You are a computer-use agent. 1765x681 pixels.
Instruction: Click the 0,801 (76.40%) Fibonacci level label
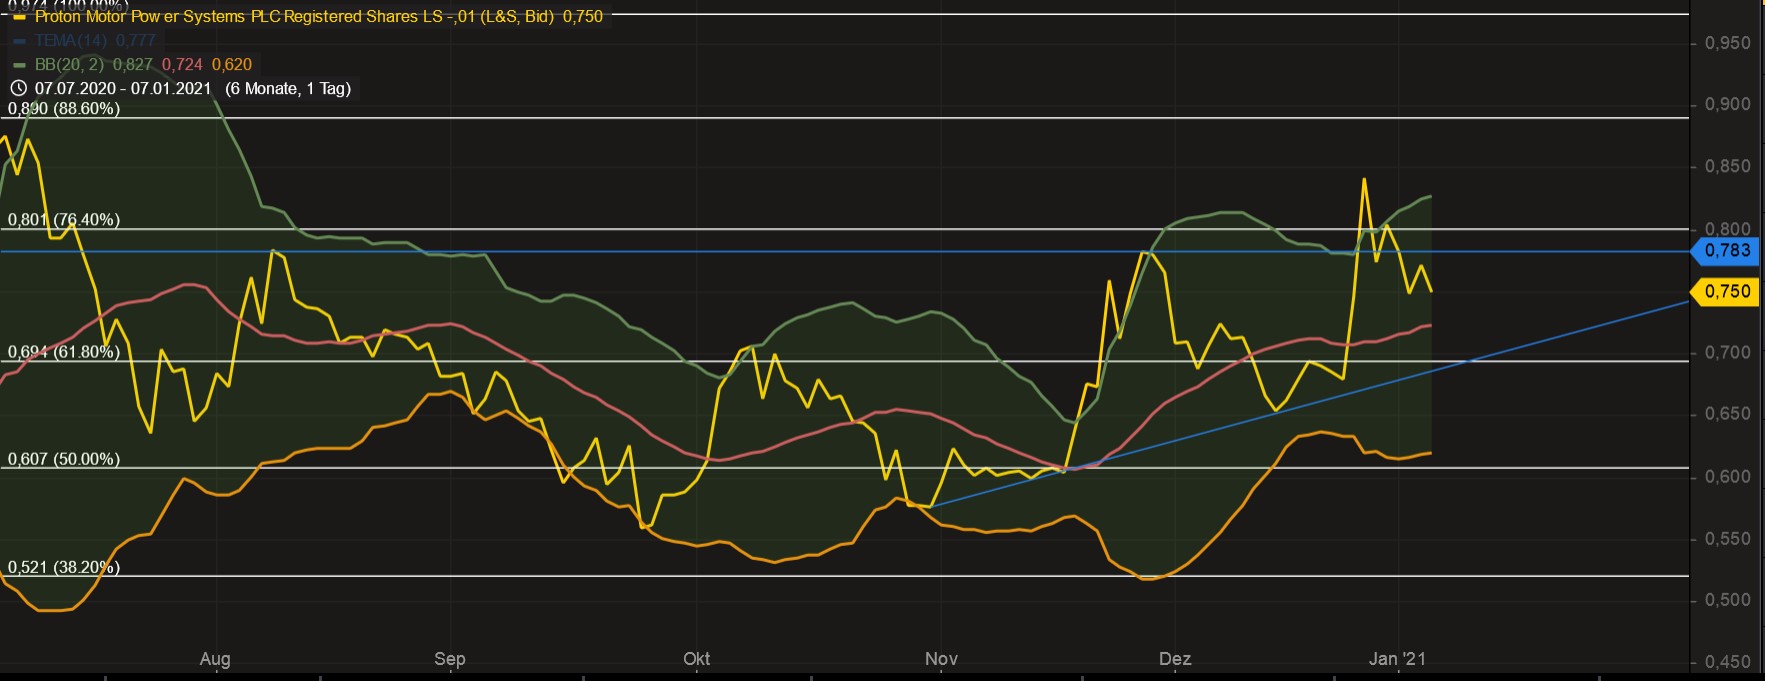tap(64, 219)
